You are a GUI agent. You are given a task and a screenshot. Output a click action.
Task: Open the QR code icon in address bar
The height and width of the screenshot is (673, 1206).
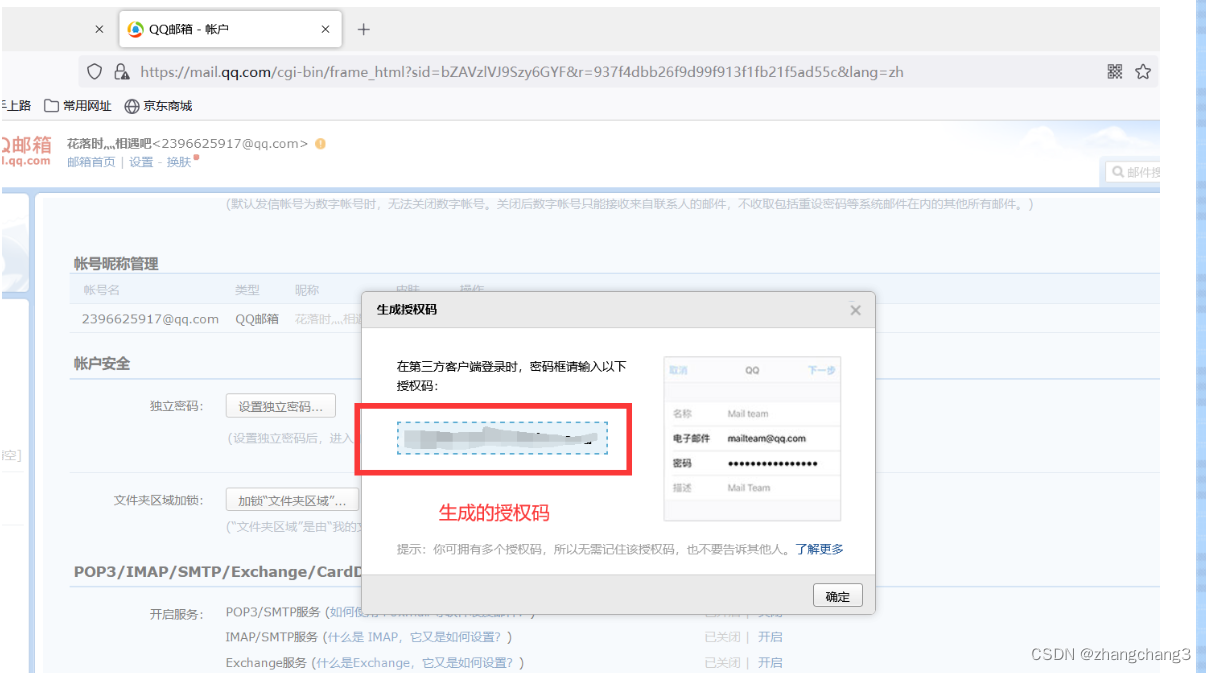pos(1115,72)
